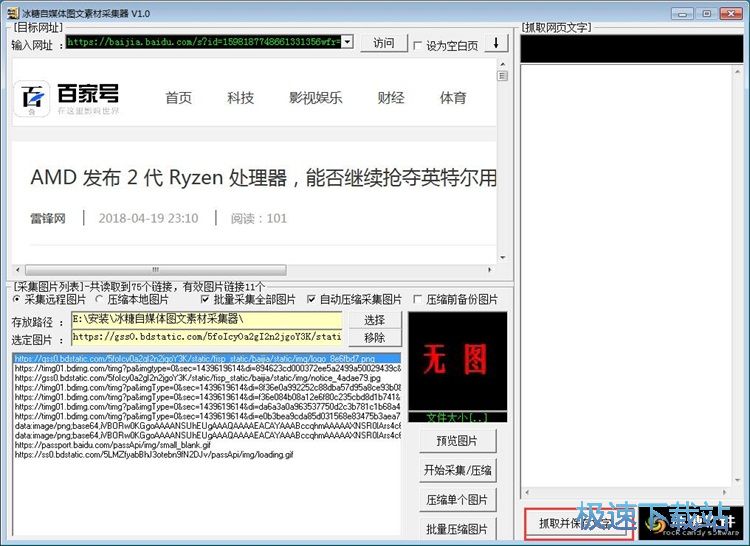Screen dimensions: 750x546
Task: Toggle the 批量采集全部图片 checkbox
Action: click(205, 299)
